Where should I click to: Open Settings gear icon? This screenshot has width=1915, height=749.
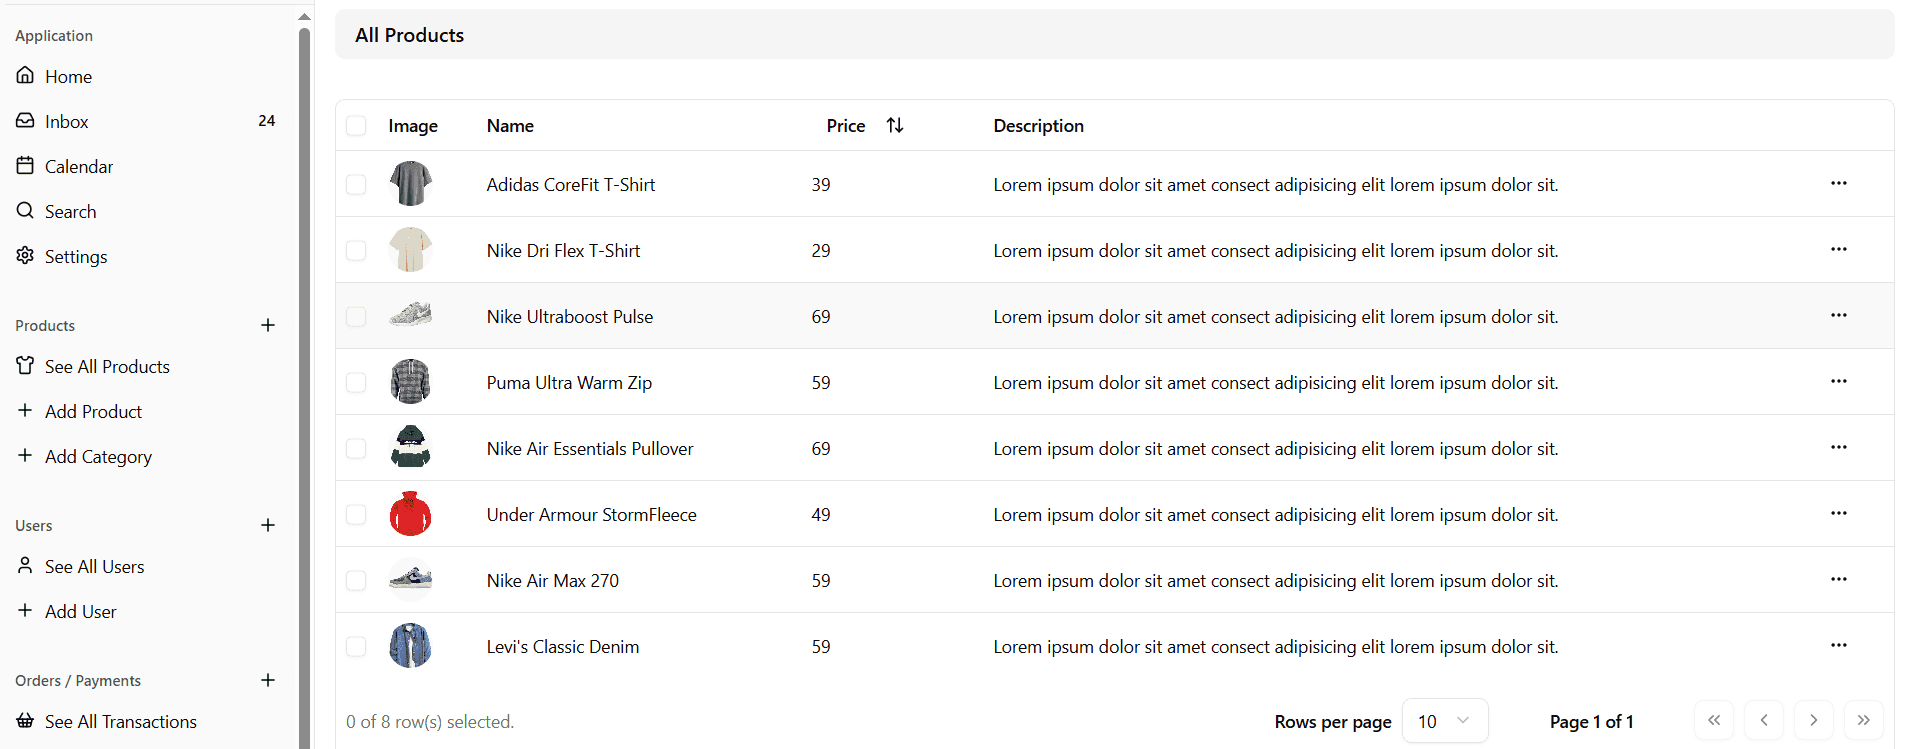25,256
